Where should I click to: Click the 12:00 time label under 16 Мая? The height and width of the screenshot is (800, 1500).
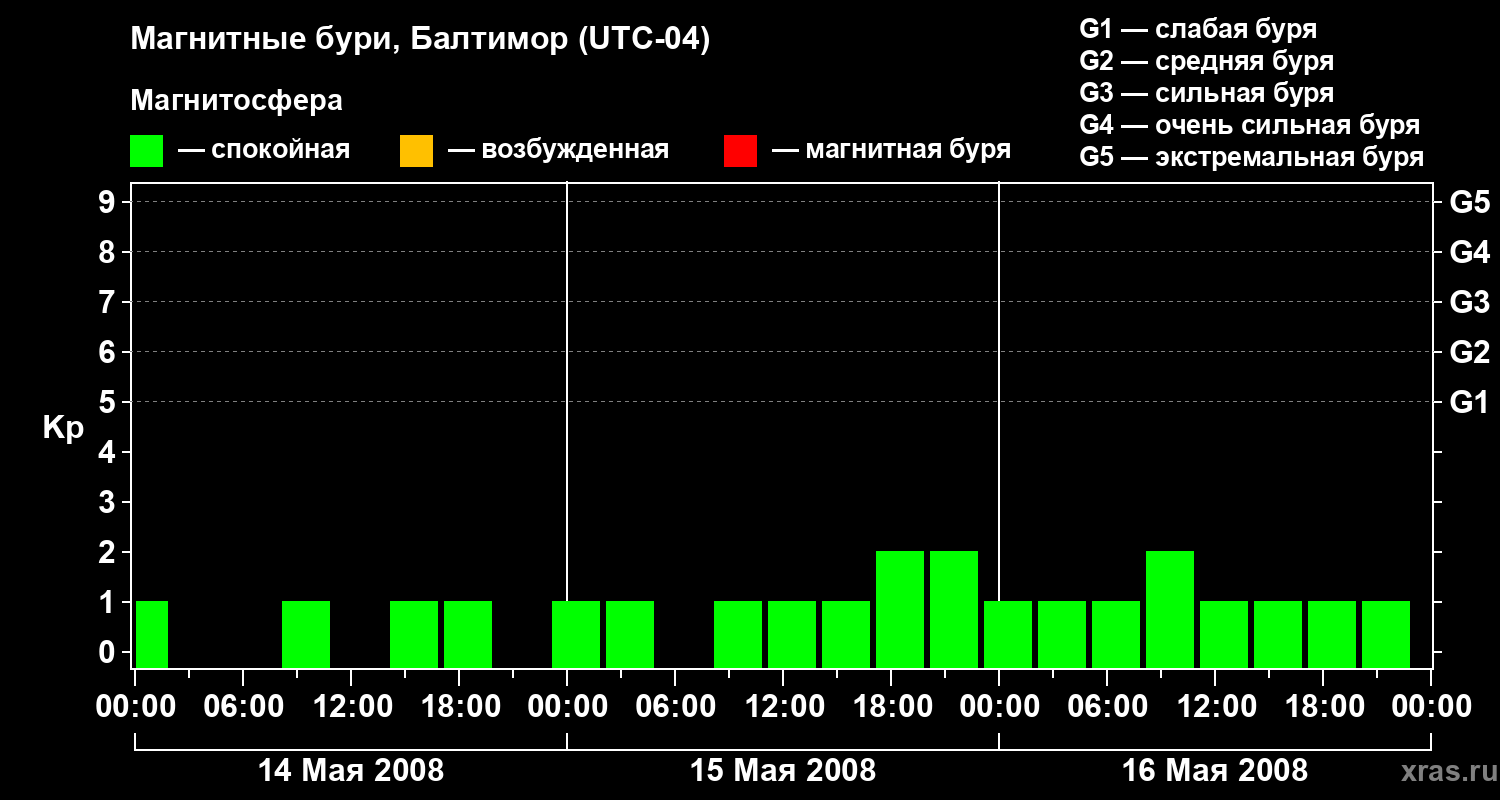pos(1215,707)
